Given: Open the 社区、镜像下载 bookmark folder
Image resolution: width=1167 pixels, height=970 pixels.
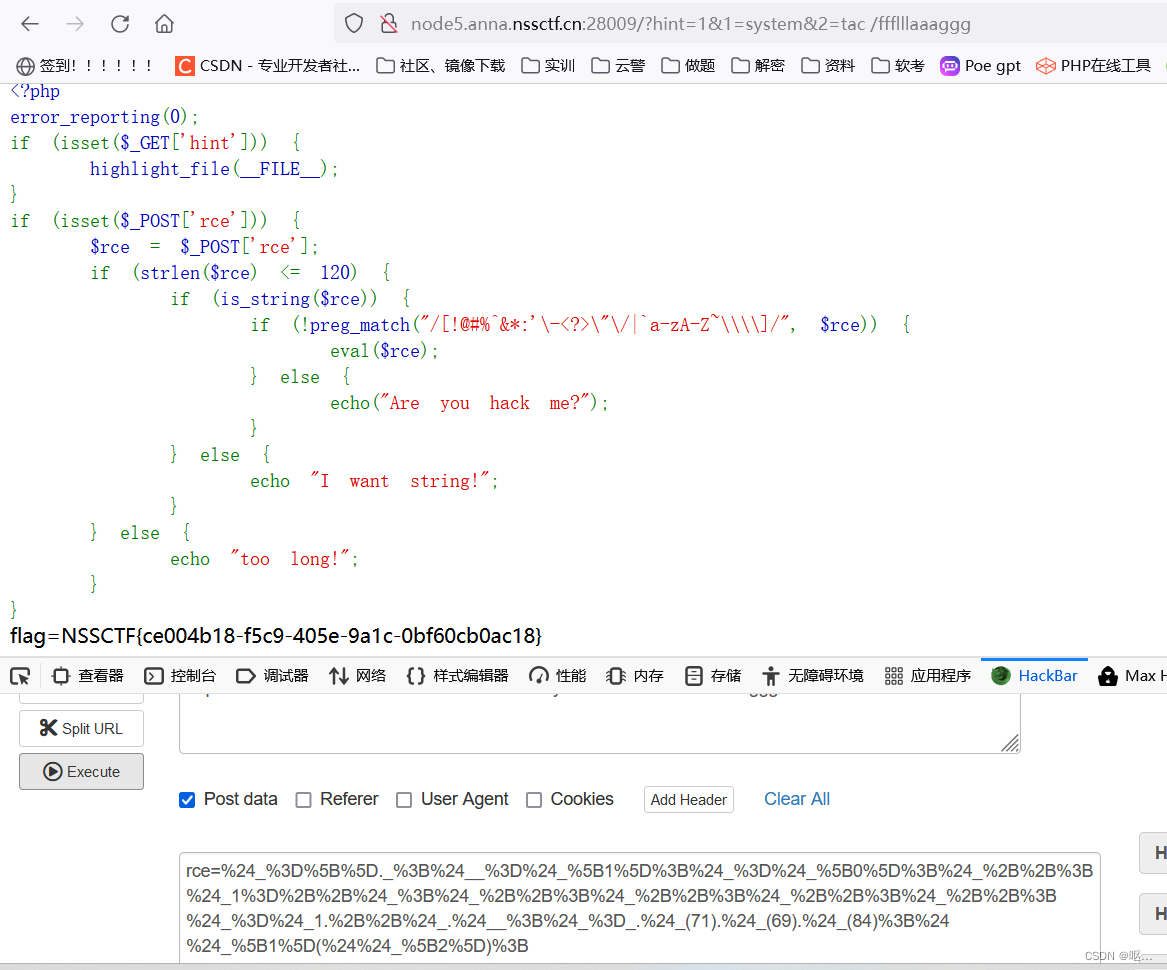Looking at the screenshot, I should coord(441,66).
